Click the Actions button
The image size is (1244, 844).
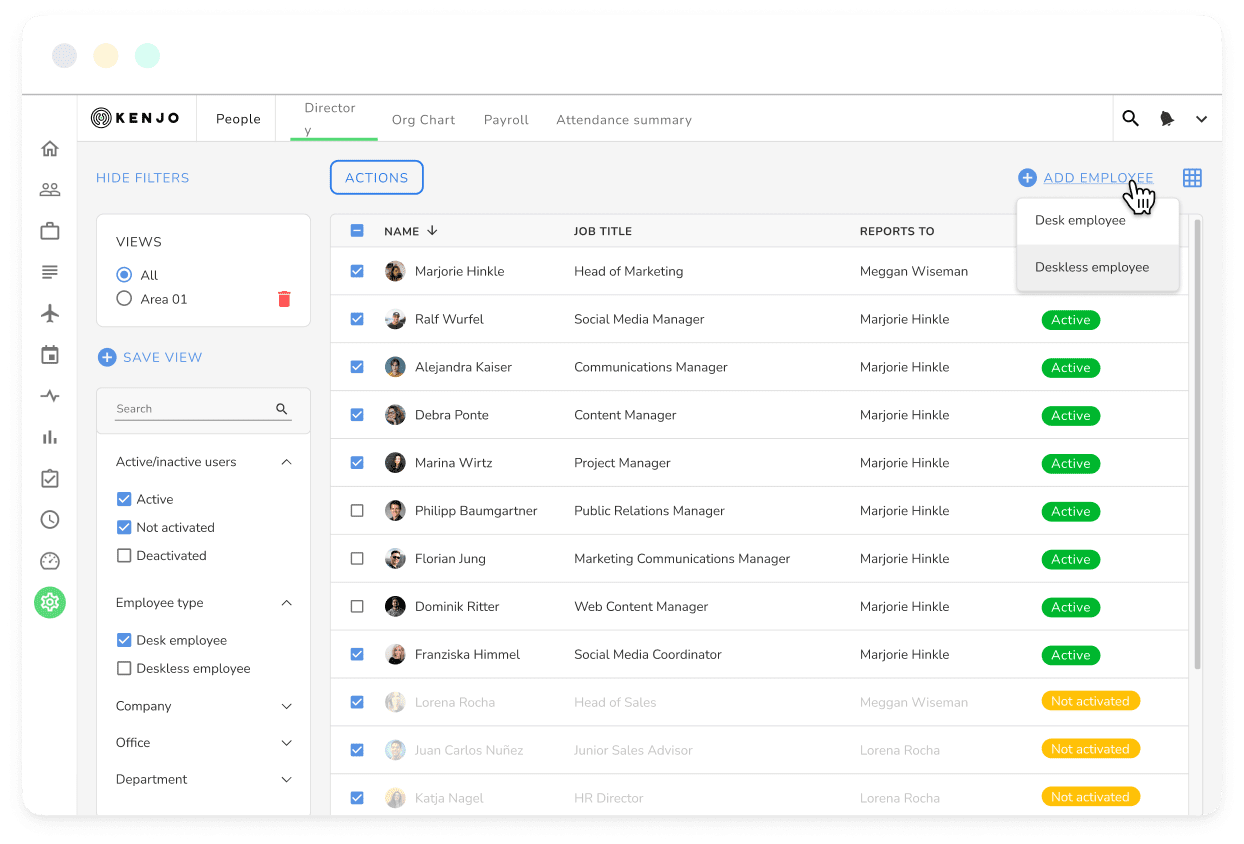(377, 178)
